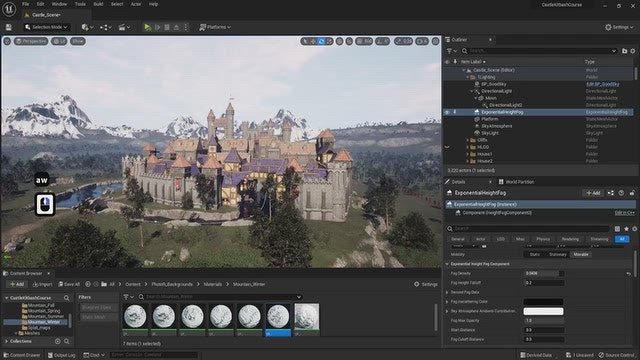640x360 pixels.
Task: Expand Fog Inscattering Color property
Action: point(447,302)
